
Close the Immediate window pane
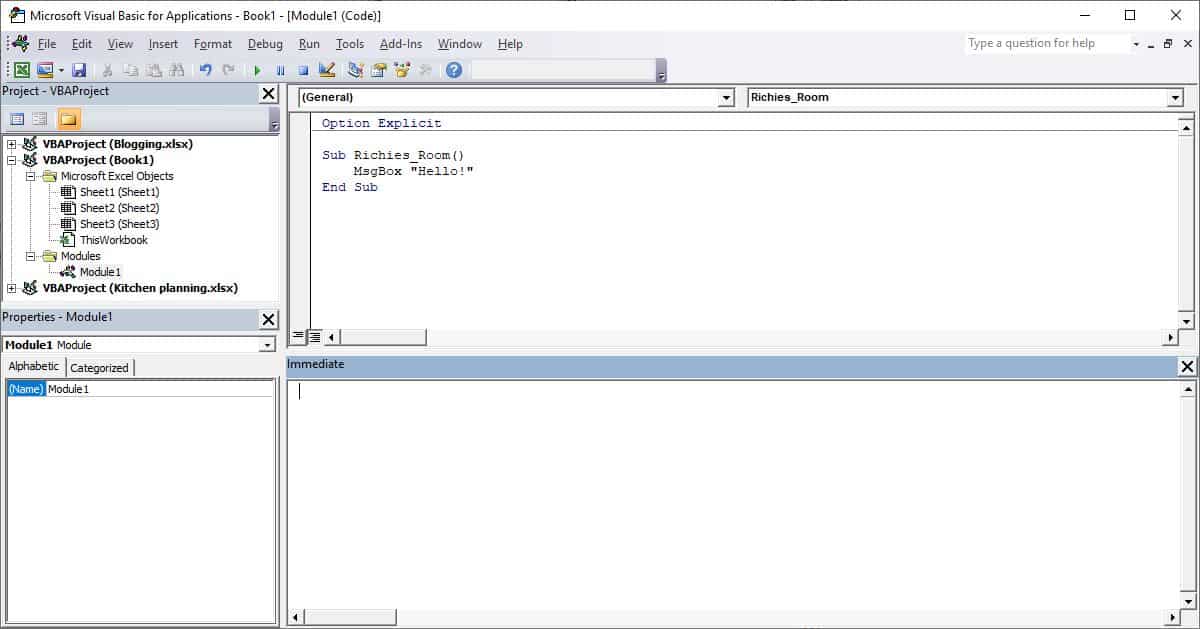click(x=1187, y=367)
